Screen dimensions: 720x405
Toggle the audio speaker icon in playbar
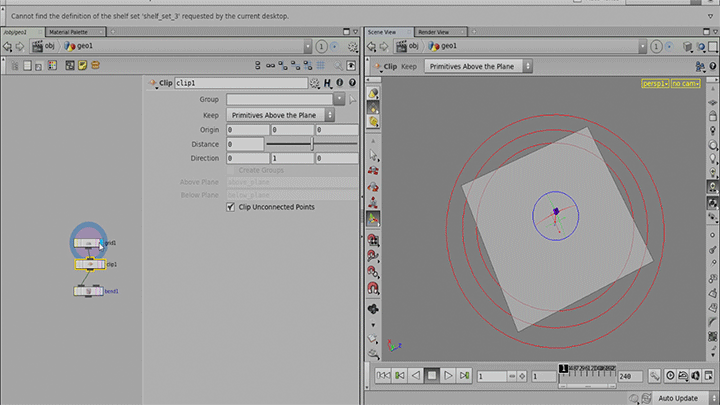click(x=696, y=376)
